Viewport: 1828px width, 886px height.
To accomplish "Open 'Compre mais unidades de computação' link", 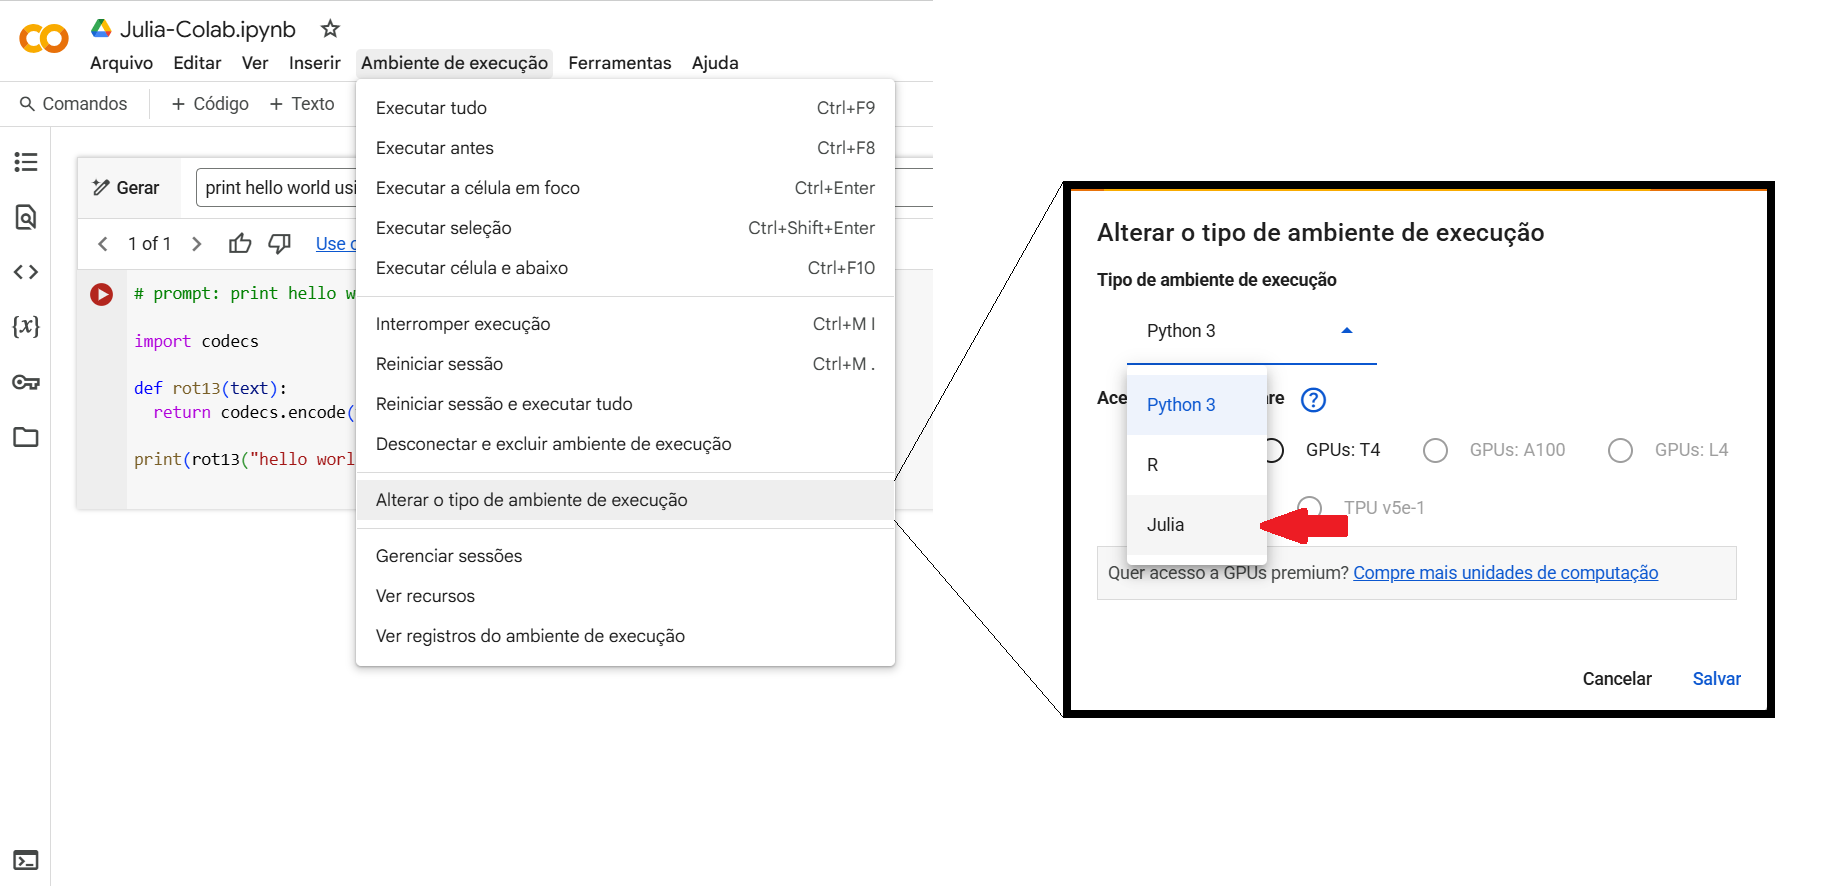I will tap(1505, 573).
